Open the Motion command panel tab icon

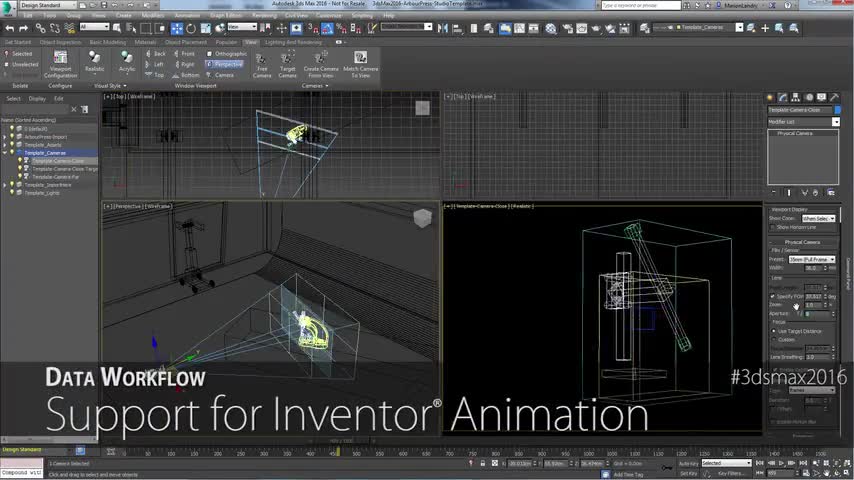click(809, 98)
